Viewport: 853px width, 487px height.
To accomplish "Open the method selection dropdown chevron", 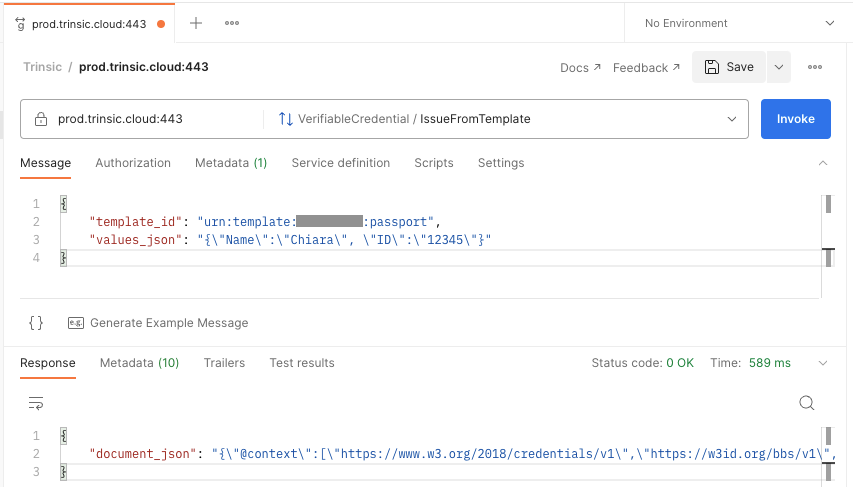I will click(x=732, y=119).
